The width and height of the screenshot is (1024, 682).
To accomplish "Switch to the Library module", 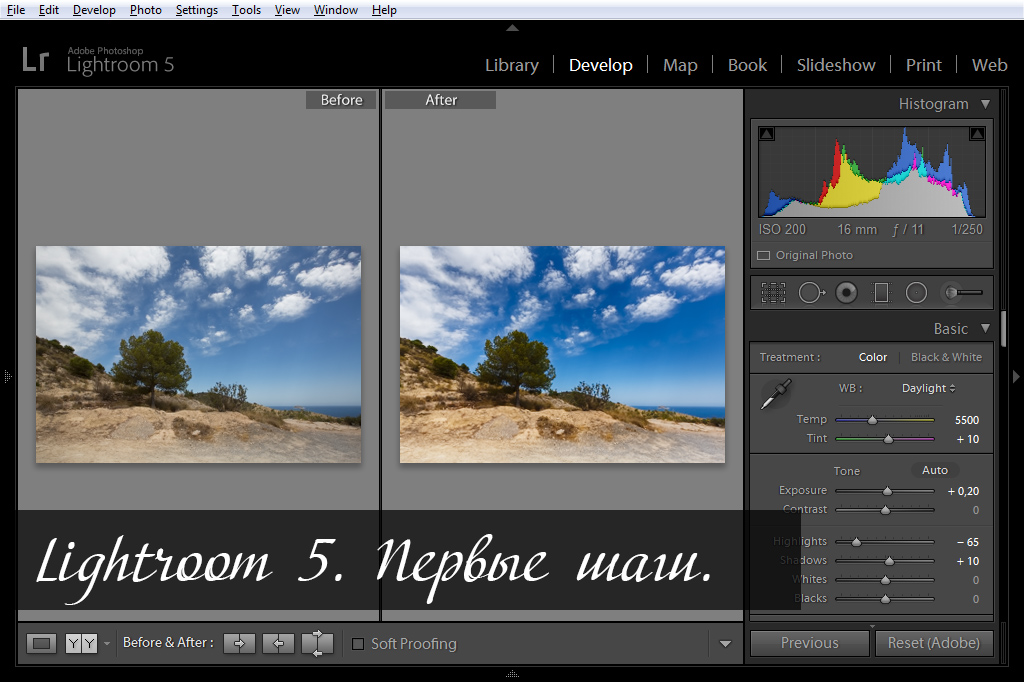I will pyautogui.click(x=511, y=65).
